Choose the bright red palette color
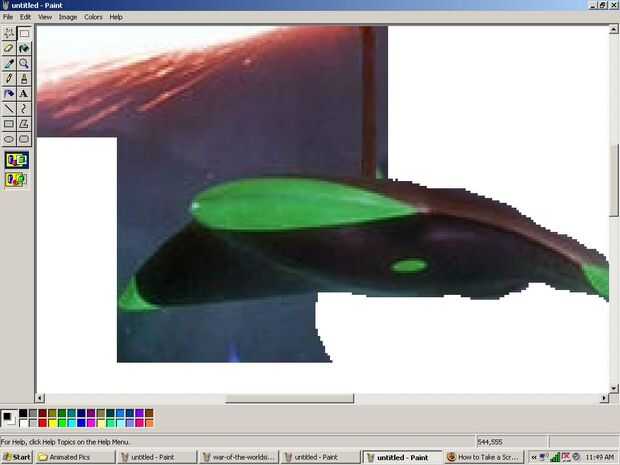620x465 pixels. point(43,423)
